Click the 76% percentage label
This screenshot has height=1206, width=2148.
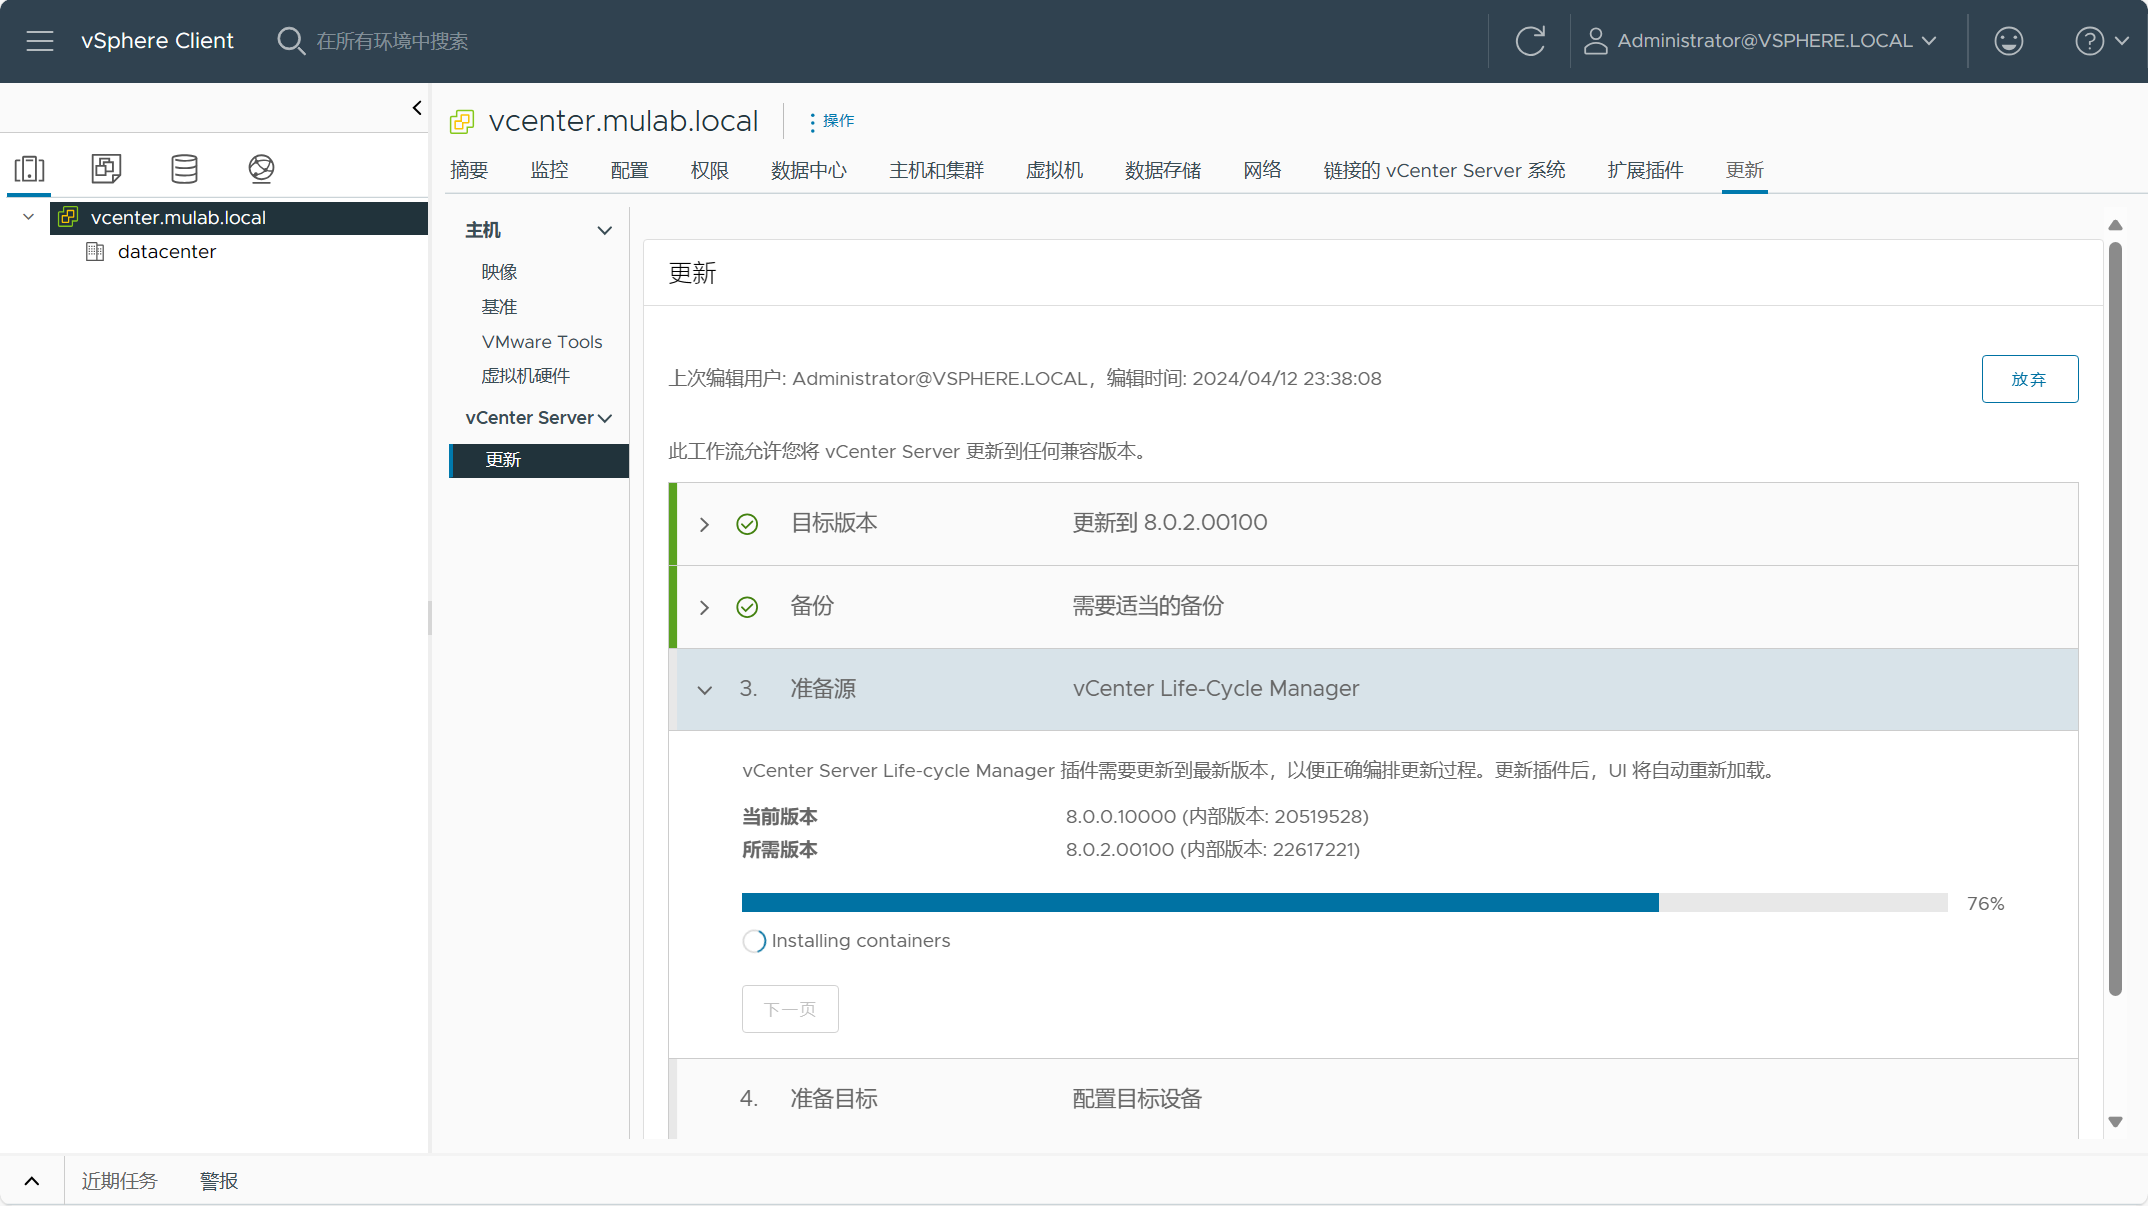1985,904
